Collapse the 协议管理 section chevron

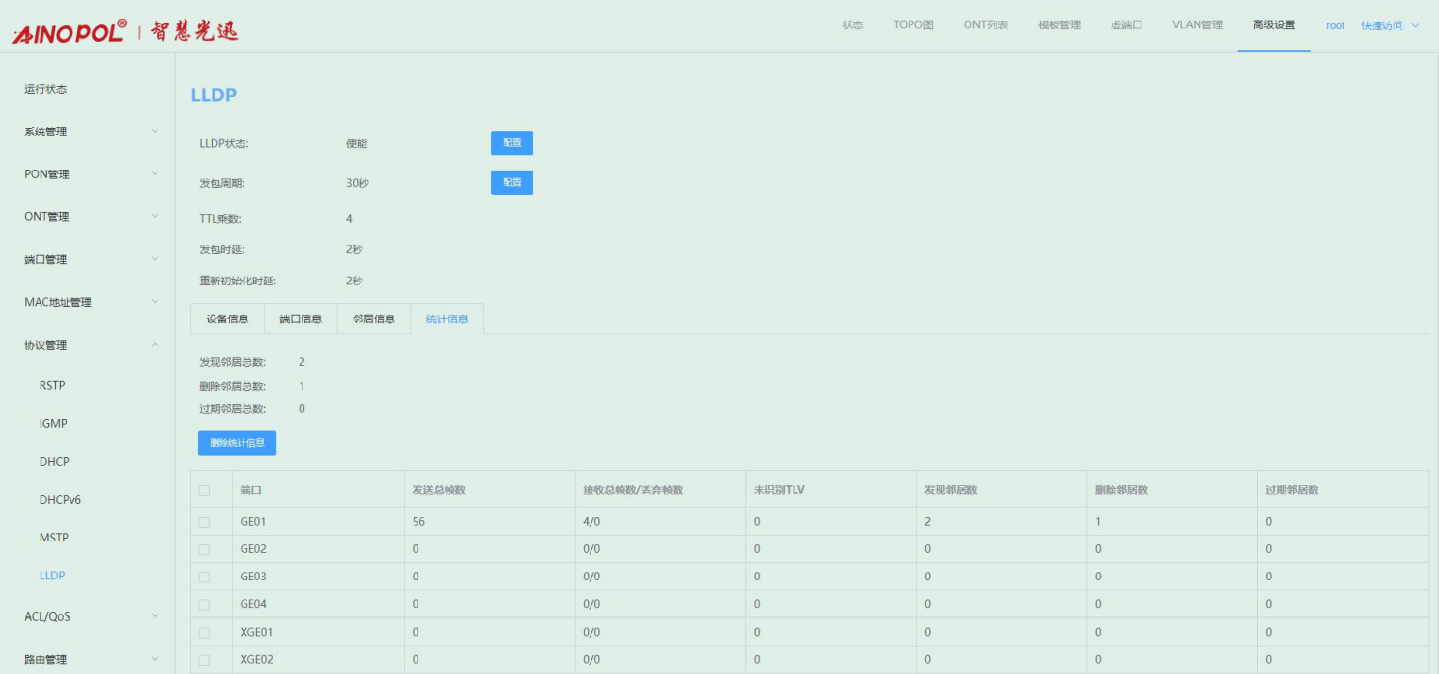(x=155, y=345)
